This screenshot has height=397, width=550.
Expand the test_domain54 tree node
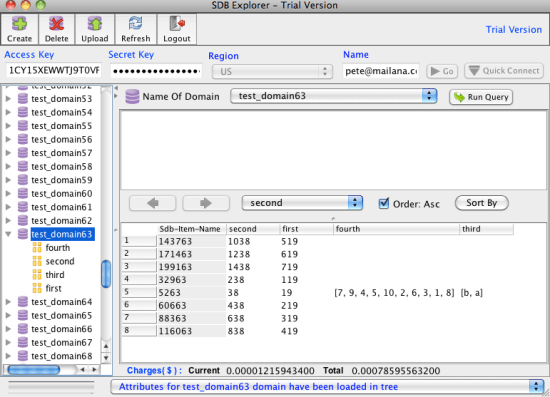coord(8,112)
